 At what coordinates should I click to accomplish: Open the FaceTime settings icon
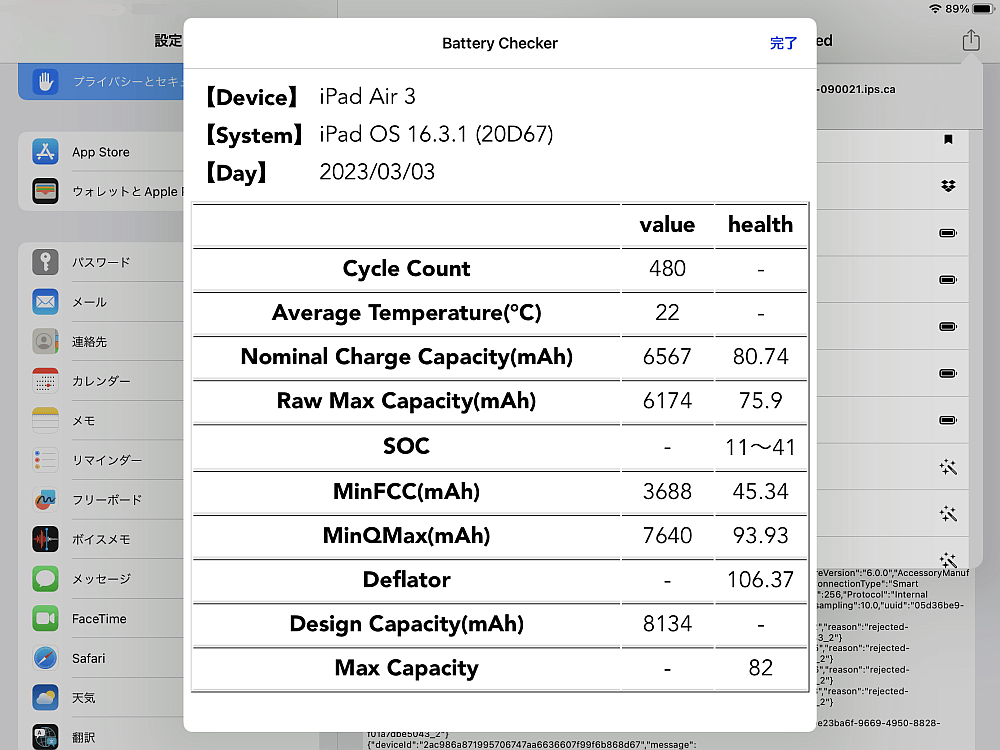click(x=45, y=618)
